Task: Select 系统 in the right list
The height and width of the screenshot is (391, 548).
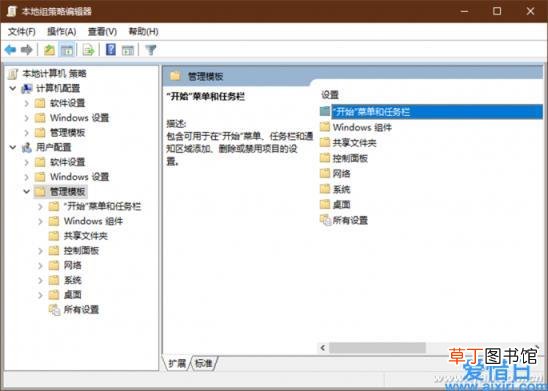Action: click(341, 189)
